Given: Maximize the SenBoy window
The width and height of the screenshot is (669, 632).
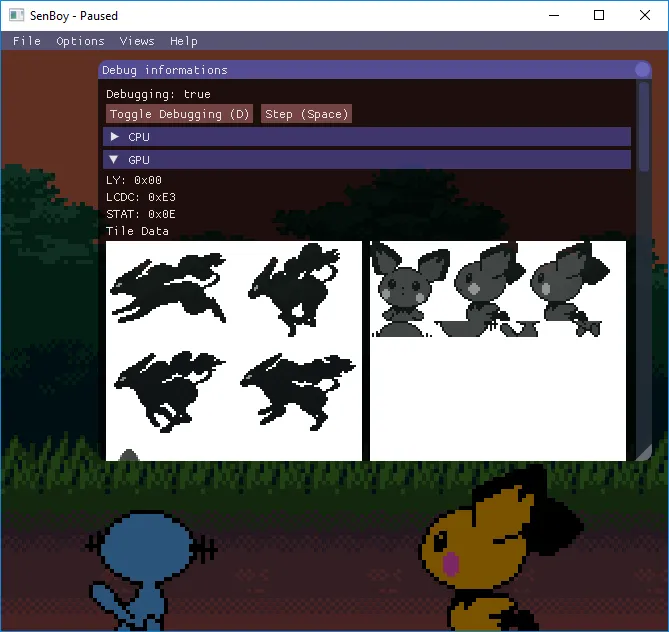Looking at the screenshot, I should pos(599,15).
